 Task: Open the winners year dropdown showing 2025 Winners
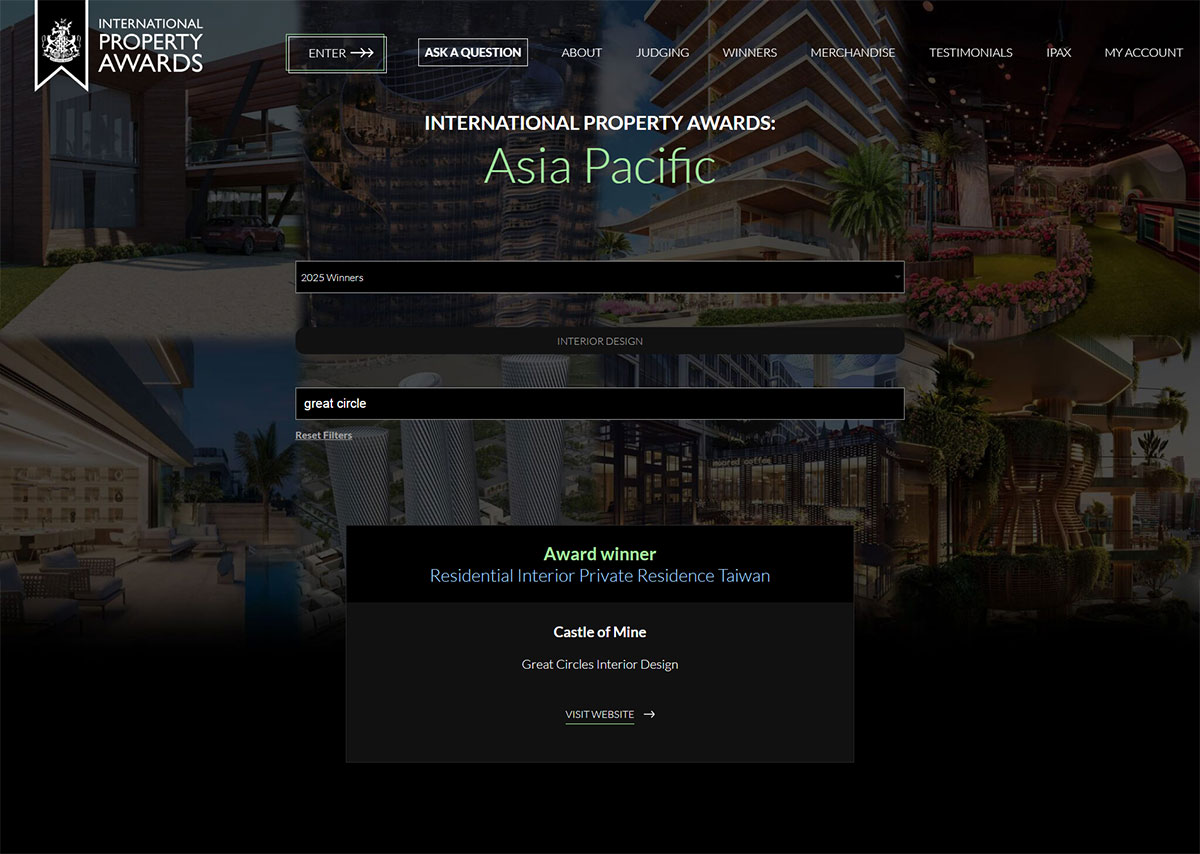[600, 277]
